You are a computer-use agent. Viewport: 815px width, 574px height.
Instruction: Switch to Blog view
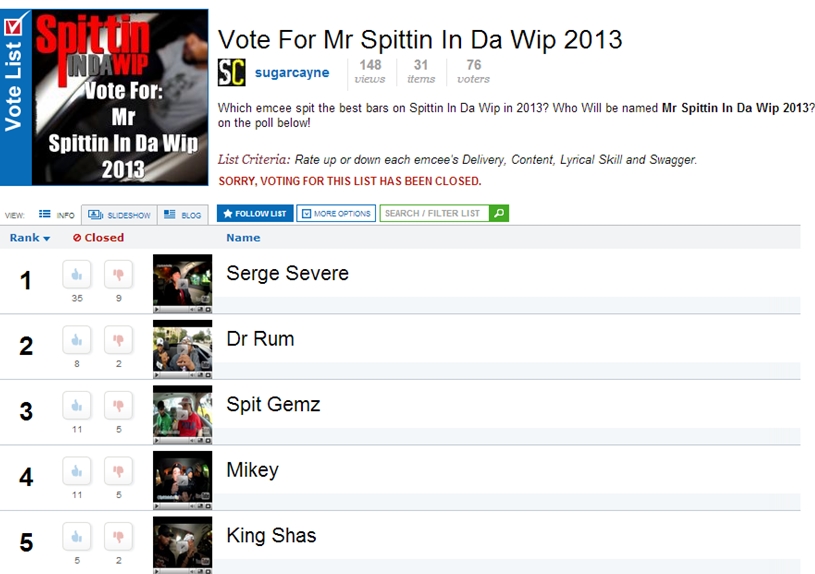(x=182, y=214)
